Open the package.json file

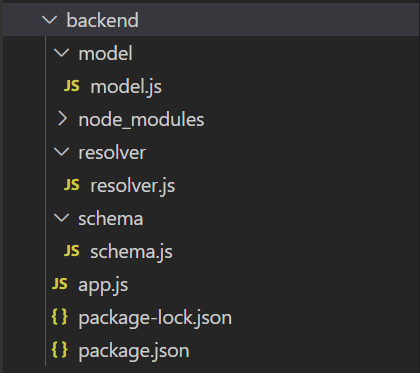click(134, 351)
